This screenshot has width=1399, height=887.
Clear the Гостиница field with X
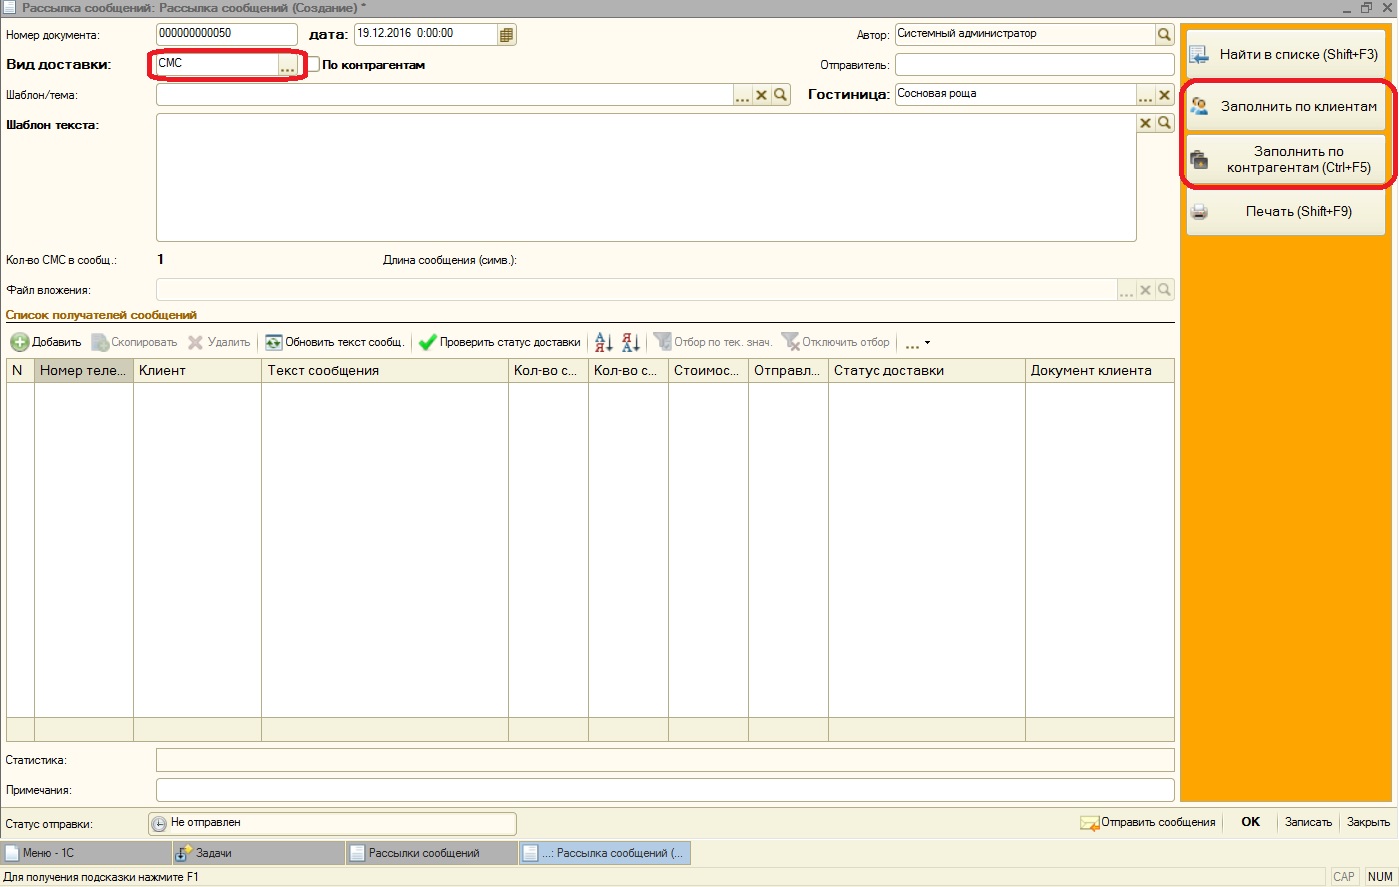point(1165,95)
